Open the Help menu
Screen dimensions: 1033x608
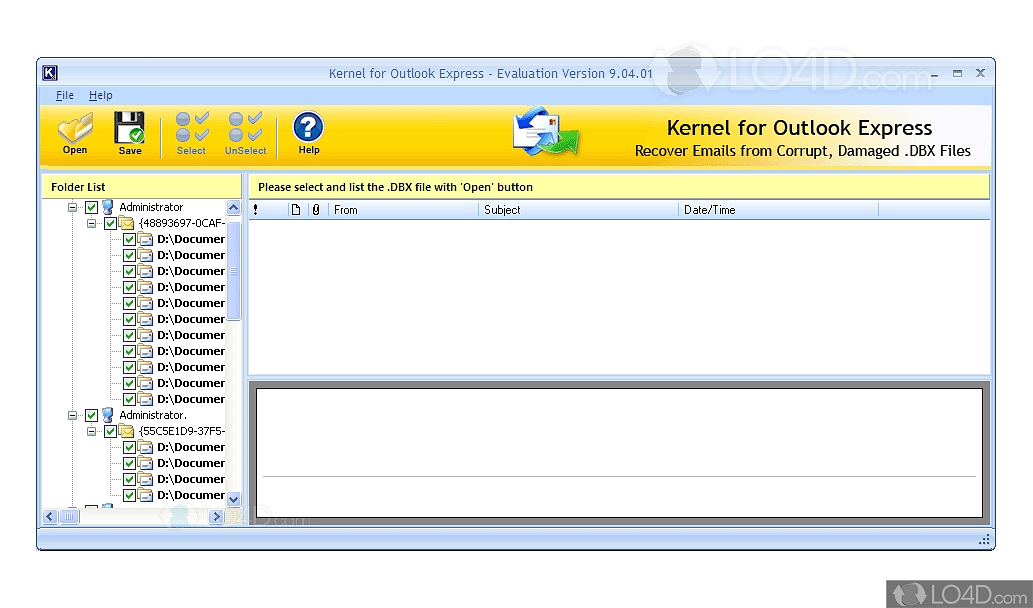[x=101, y=95]
